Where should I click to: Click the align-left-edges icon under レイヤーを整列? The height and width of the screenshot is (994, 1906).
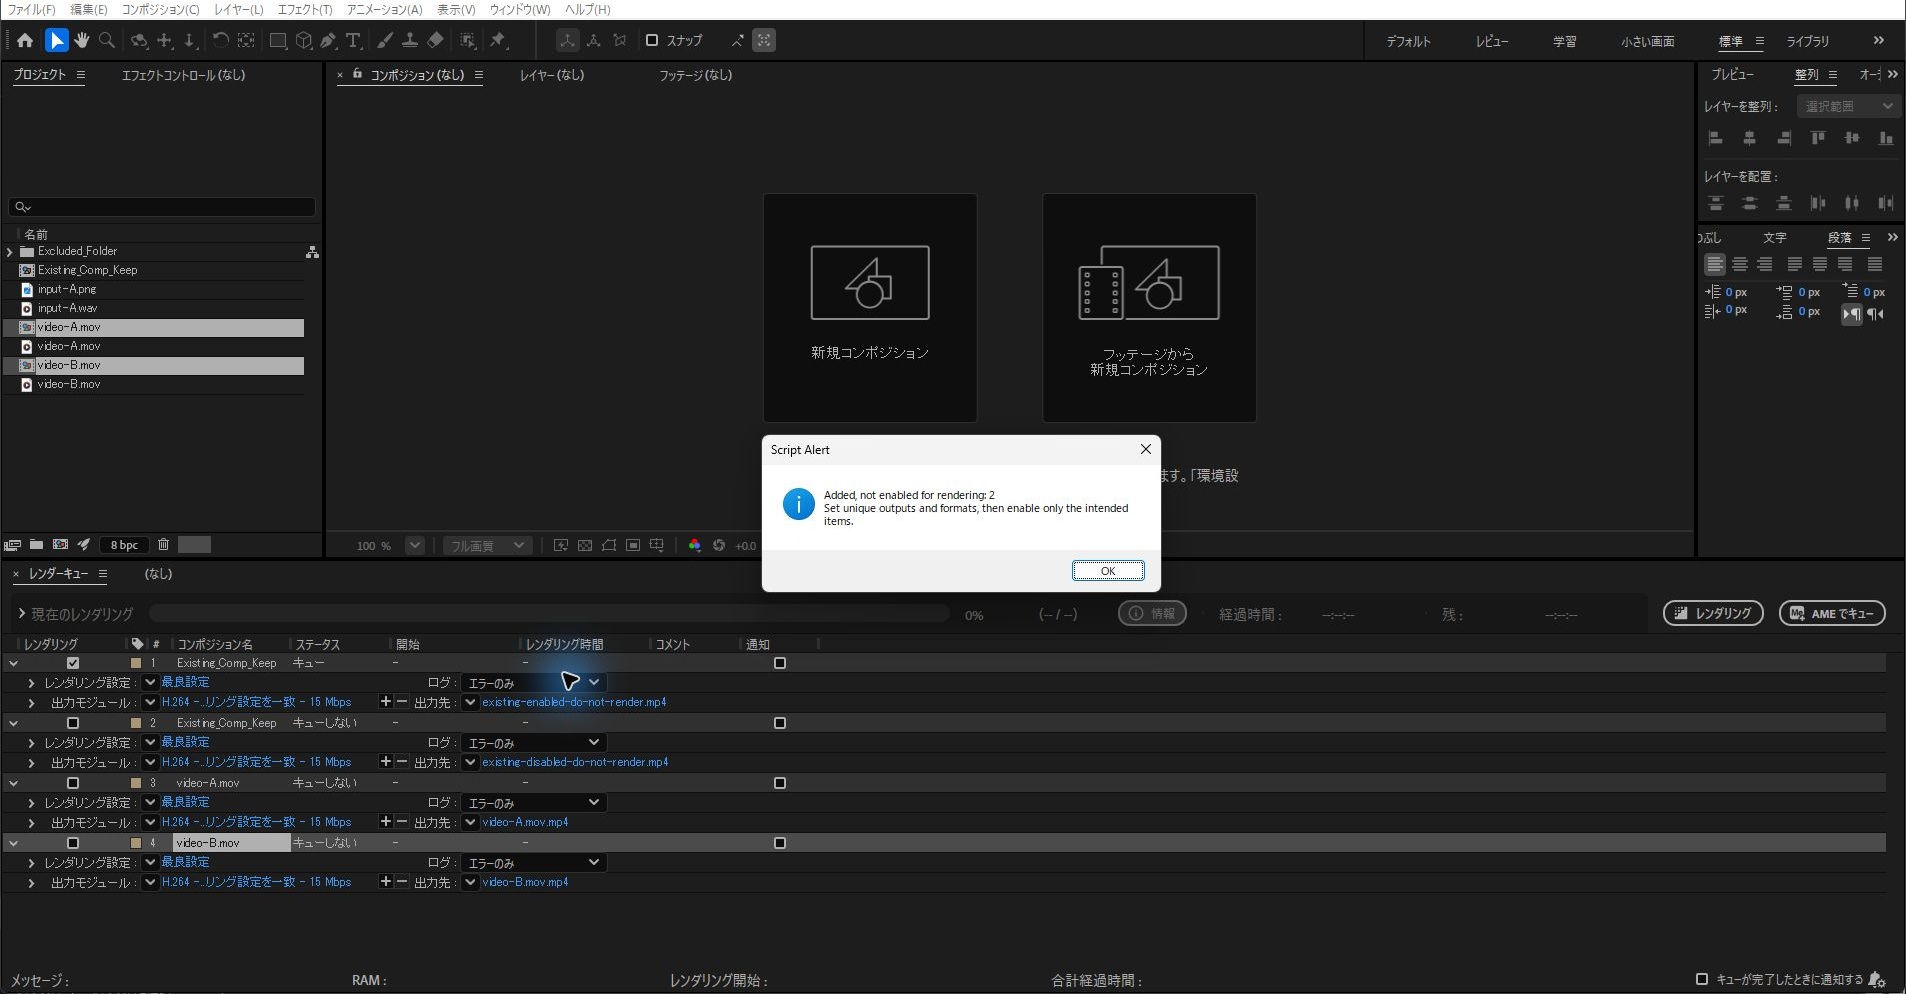(1715, 139)
